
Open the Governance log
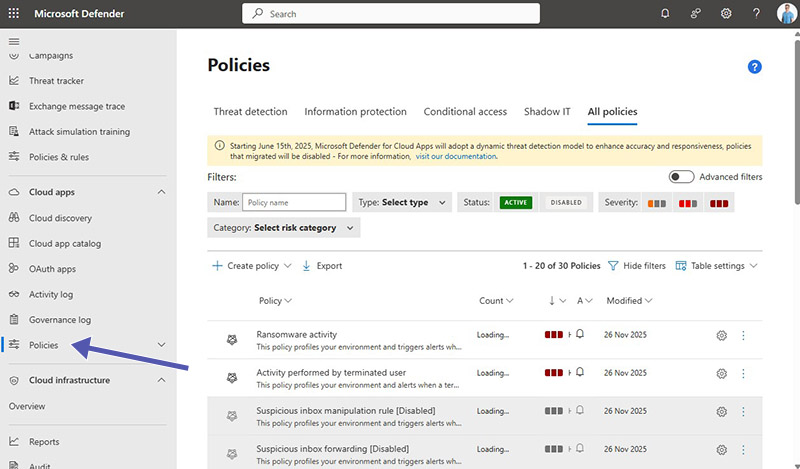click(x=60, y=320)
